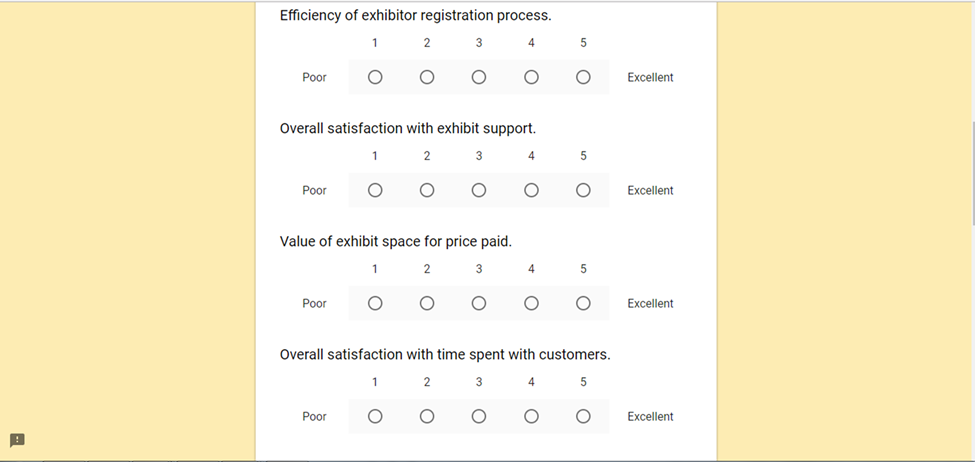Mark 3 for time with customers
Image resolution: width=975 pixels, height=462 pixels.
(479, 416)
